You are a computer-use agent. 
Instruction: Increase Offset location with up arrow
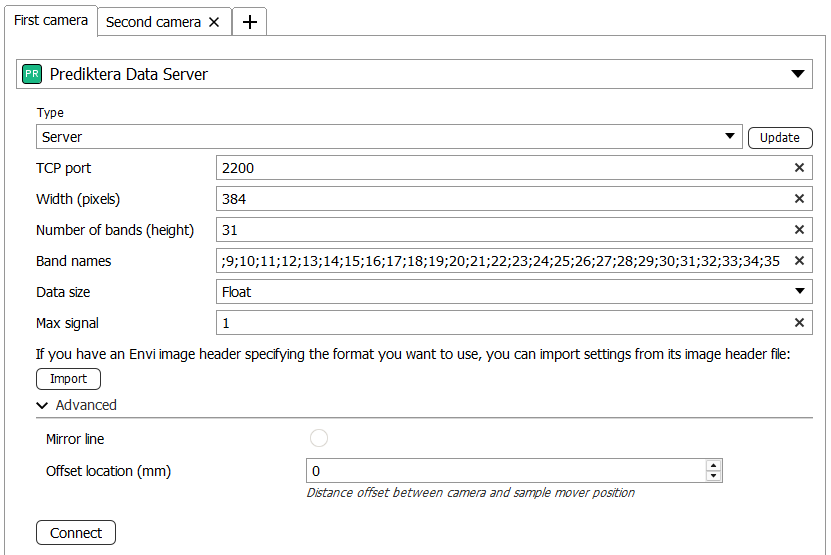click(x=713, y=465)
